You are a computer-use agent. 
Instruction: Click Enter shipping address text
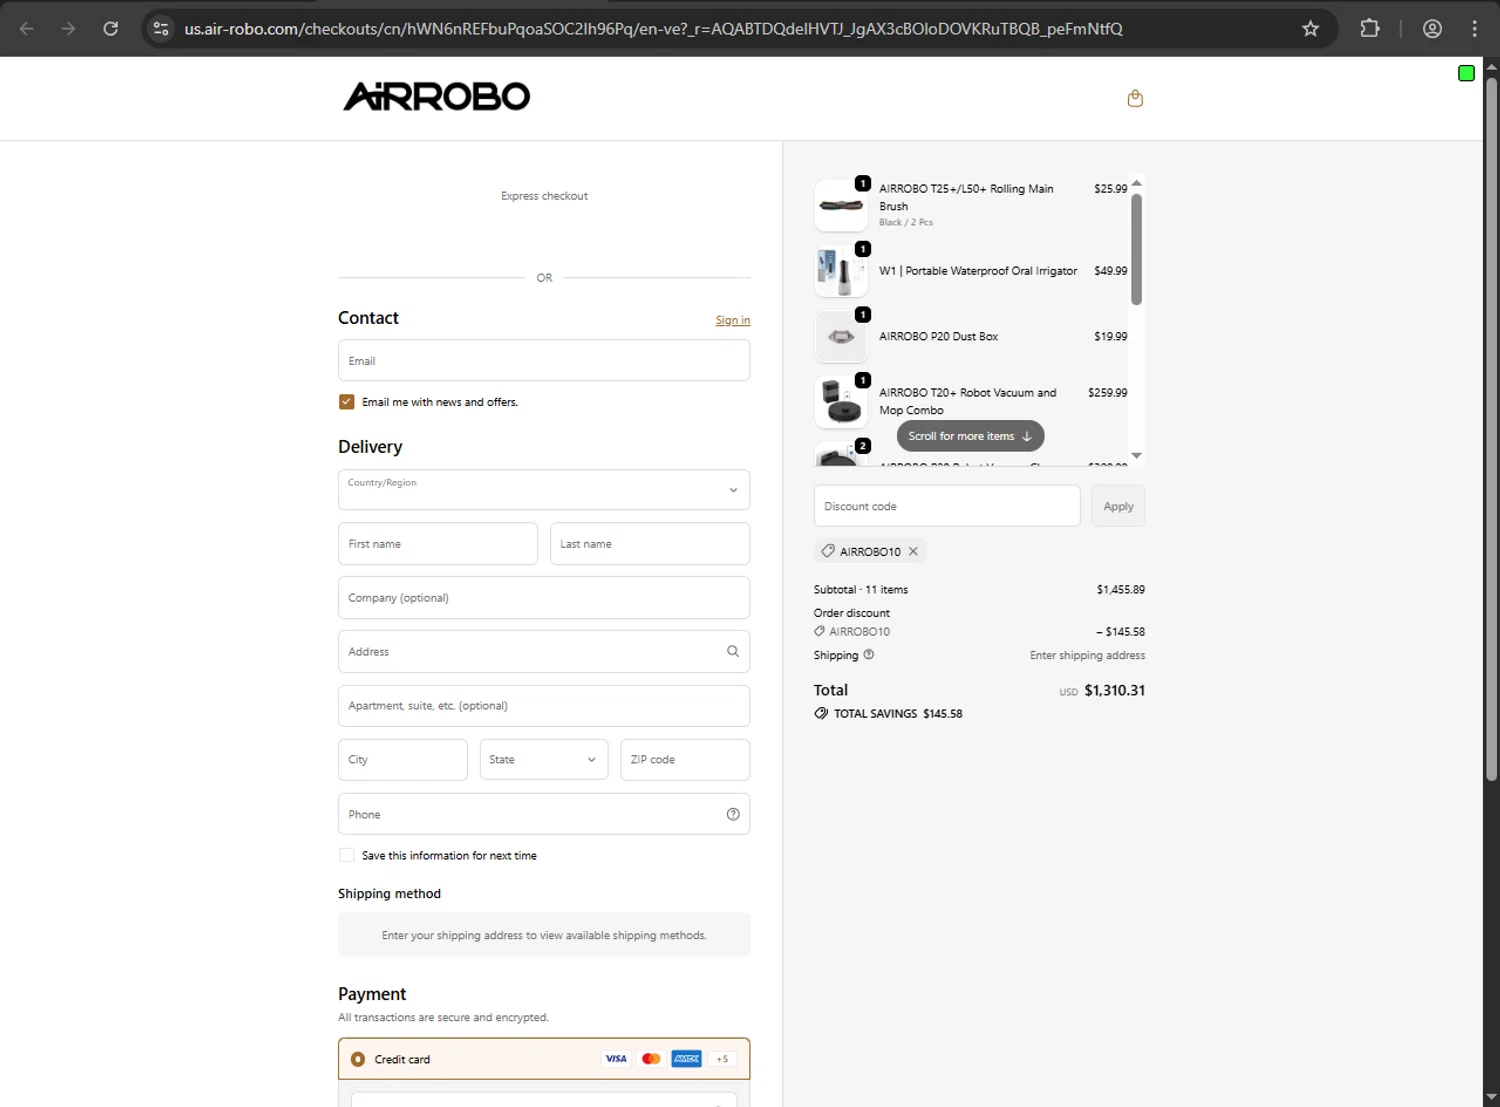pos(1087,656)
